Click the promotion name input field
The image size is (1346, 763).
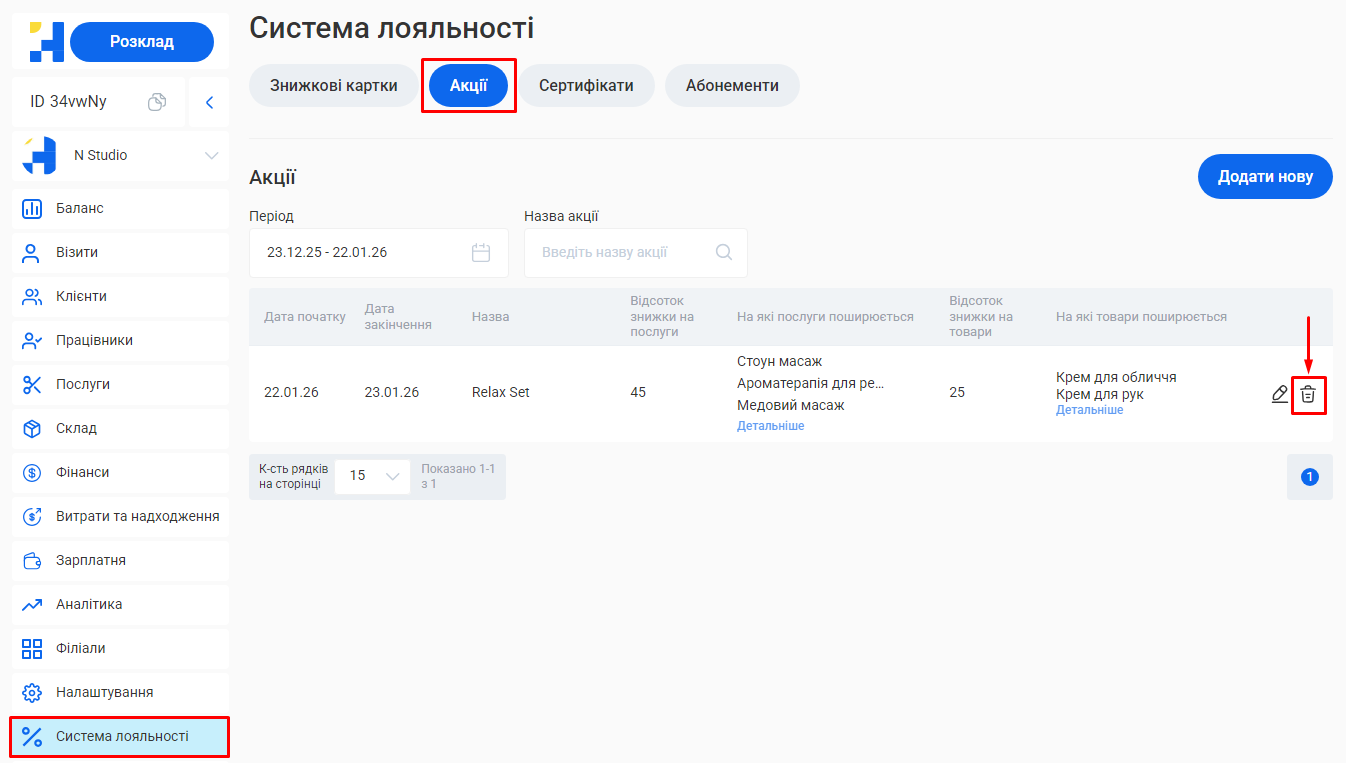pos(620,252)
